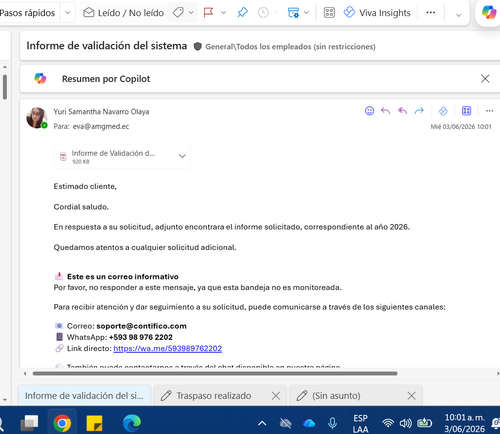
Task: Click the vertical scrollbar thumb at left
Action: coord(5,87)
